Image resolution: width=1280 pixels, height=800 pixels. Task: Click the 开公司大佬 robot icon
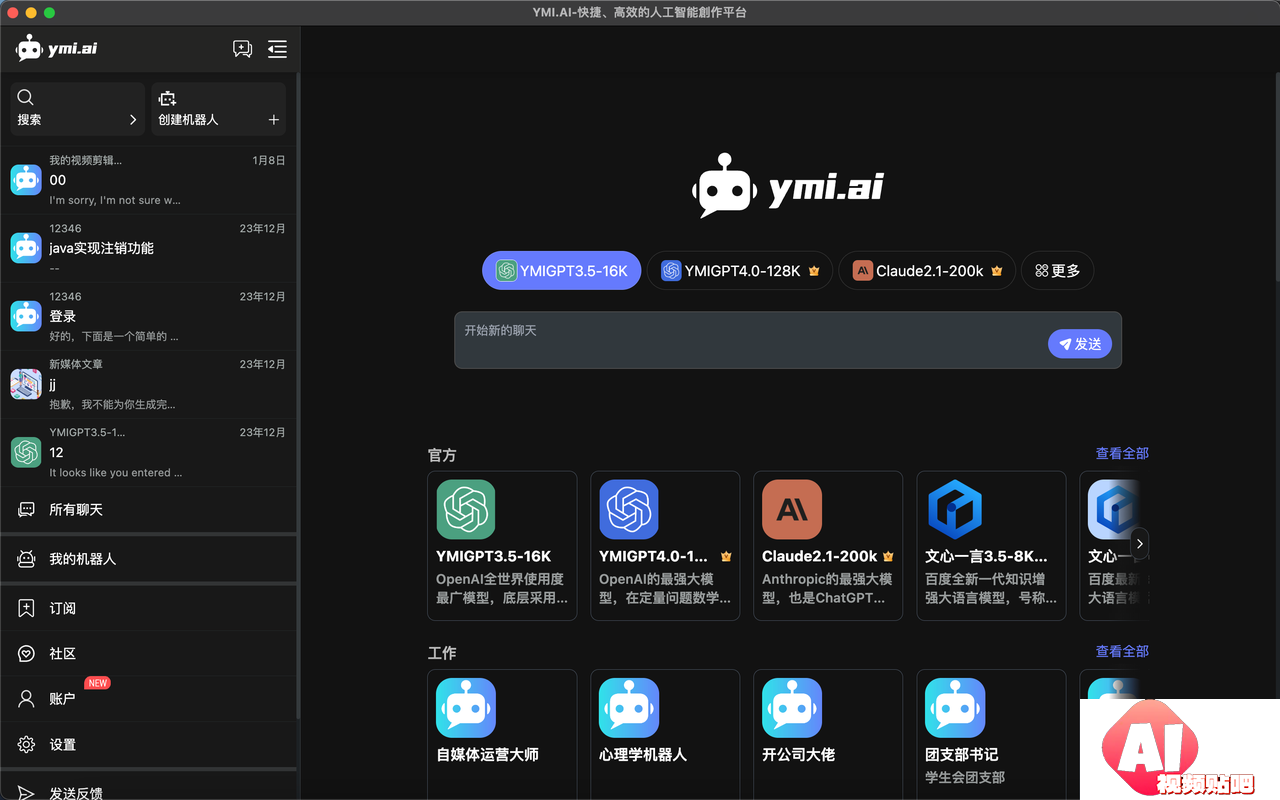click(x=792, y=707)
